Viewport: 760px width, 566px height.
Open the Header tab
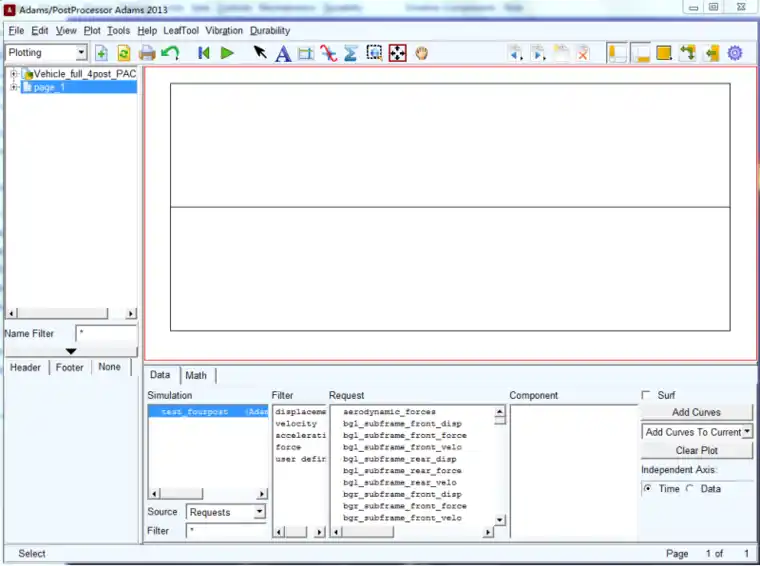click(26, 367)
